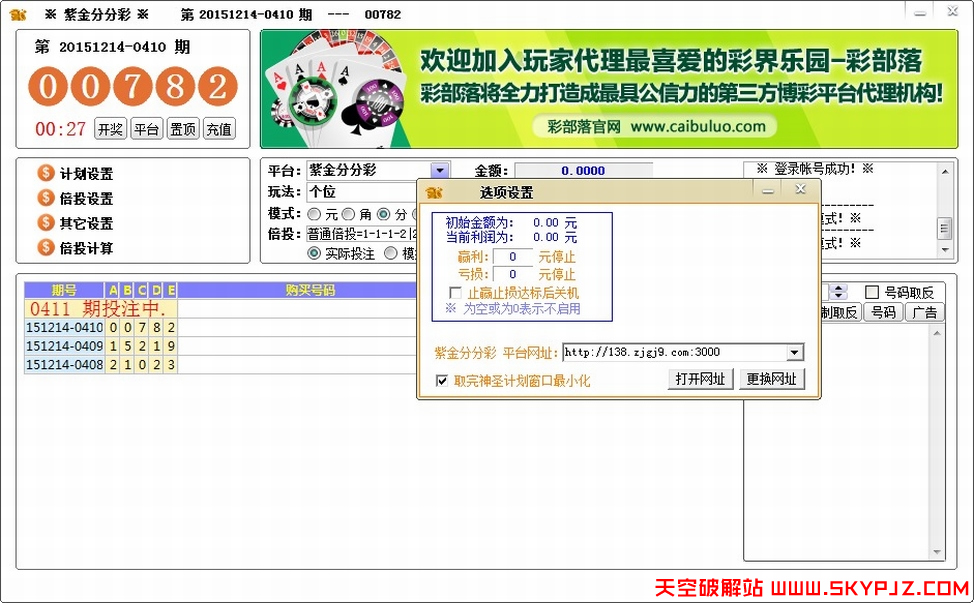This screenshot has height=603, width=974.
Task: Open the 紫金分分彩 platform dropdown
Action: point(438,169)
